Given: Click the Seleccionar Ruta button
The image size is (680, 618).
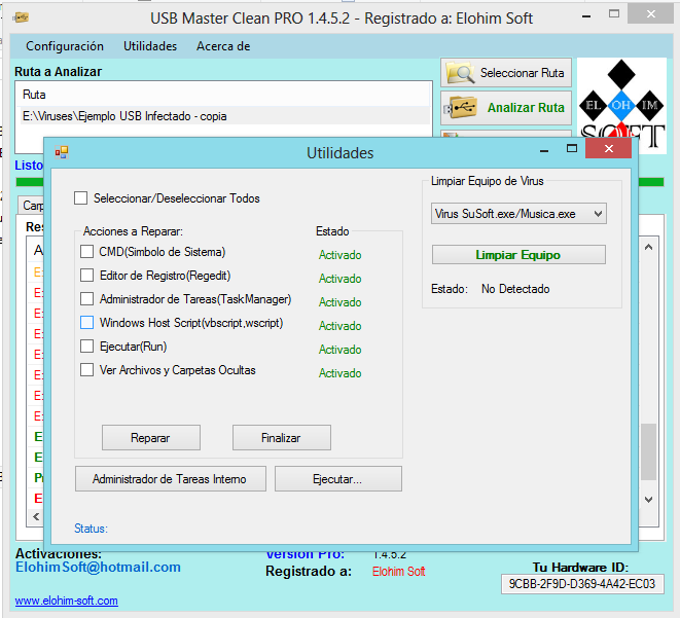Looking at the screenshot, I should pos(506,72).
